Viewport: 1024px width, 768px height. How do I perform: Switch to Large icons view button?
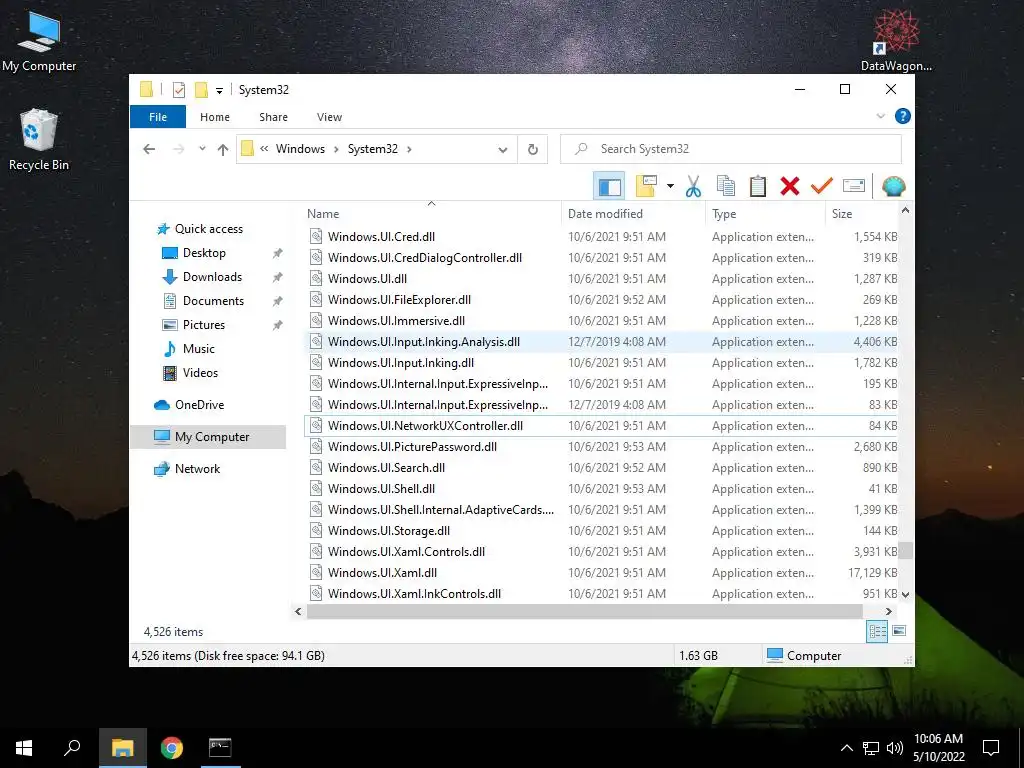coord(899,631)
